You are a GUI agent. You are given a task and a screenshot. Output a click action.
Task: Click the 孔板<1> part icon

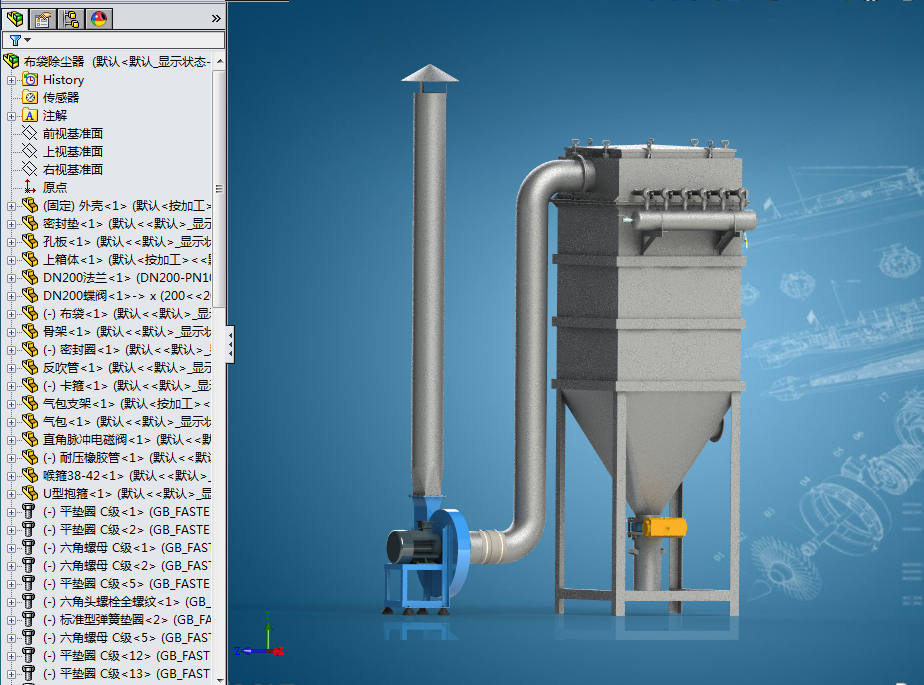30,241
